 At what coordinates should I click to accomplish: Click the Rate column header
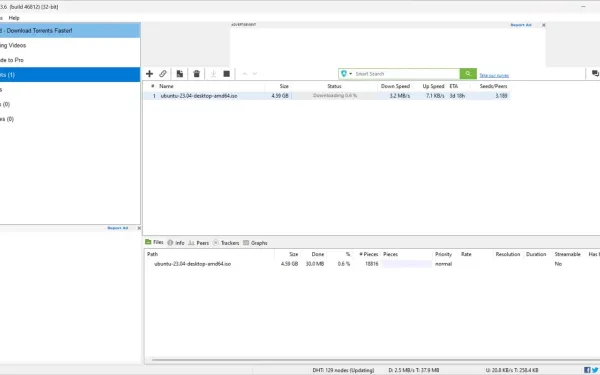[466, 254]
